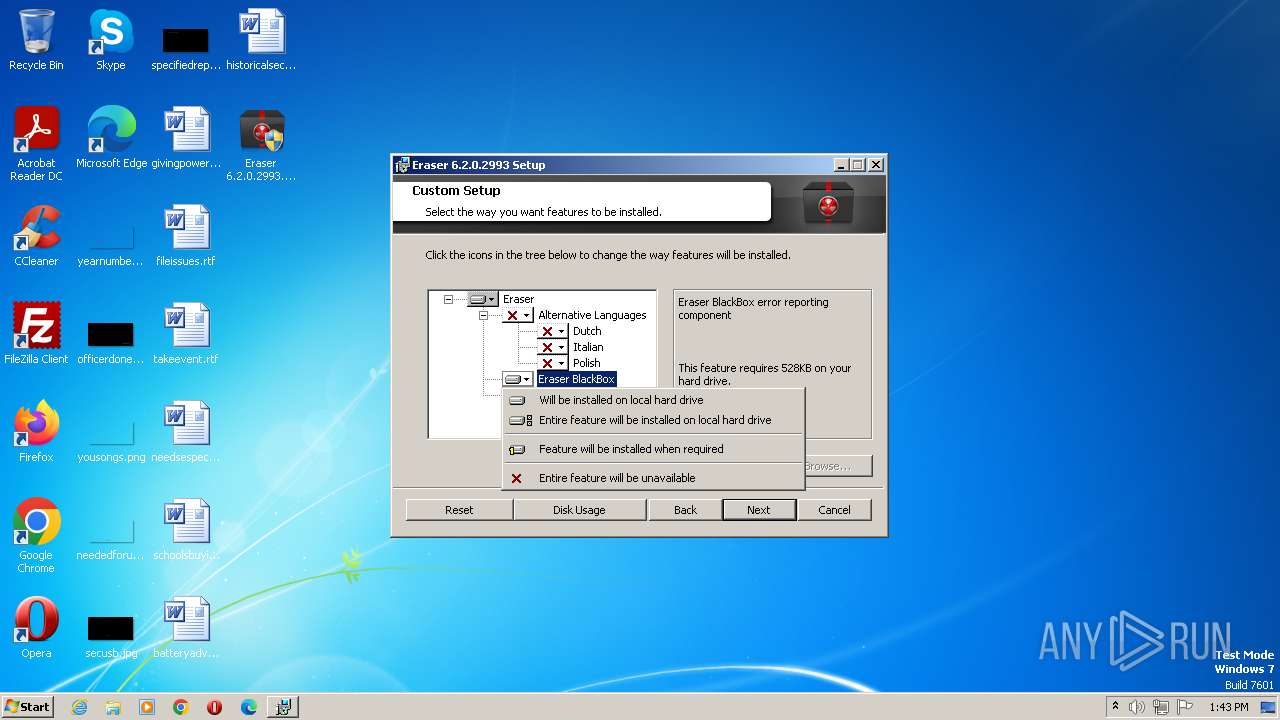Show hidden system tray icons
The image size is (1280, 720).
(x=1116, y=707)
